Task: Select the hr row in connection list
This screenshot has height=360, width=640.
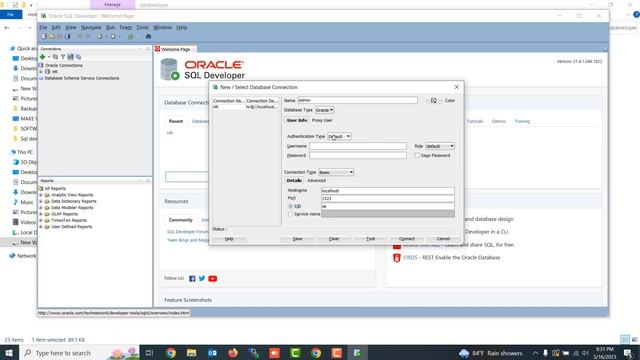Action: coord(245,107)
